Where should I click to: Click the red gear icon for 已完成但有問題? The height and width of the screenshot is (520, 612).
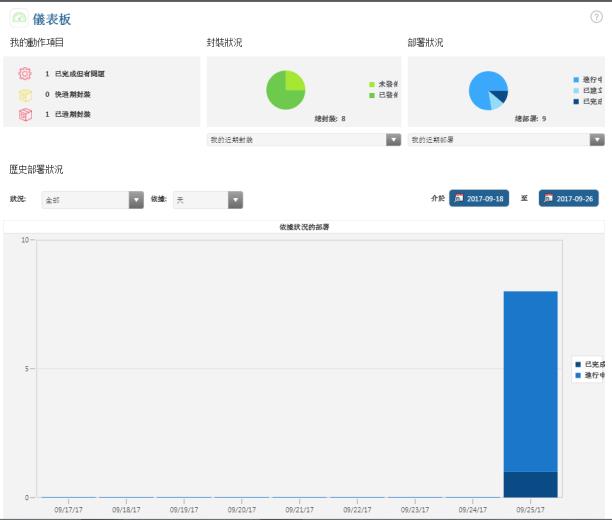point(25,73)
